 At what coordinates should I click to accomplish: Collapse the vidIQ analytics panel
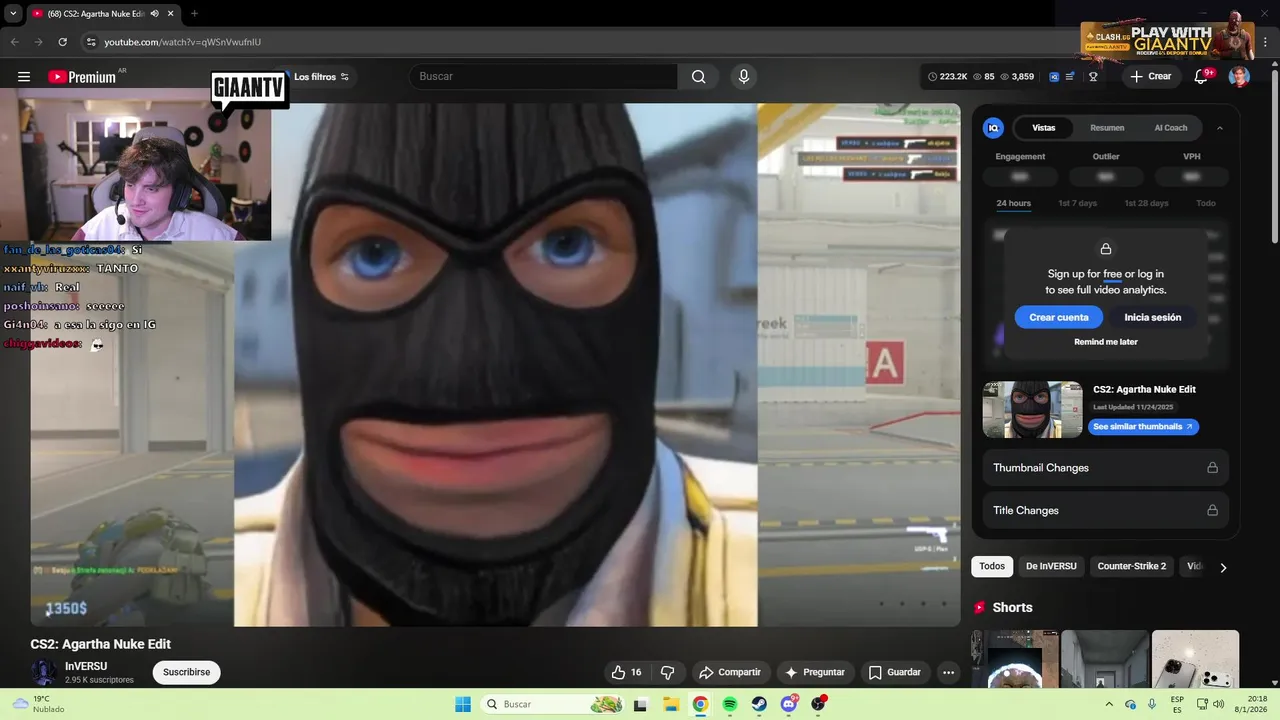click(1220, 128)
